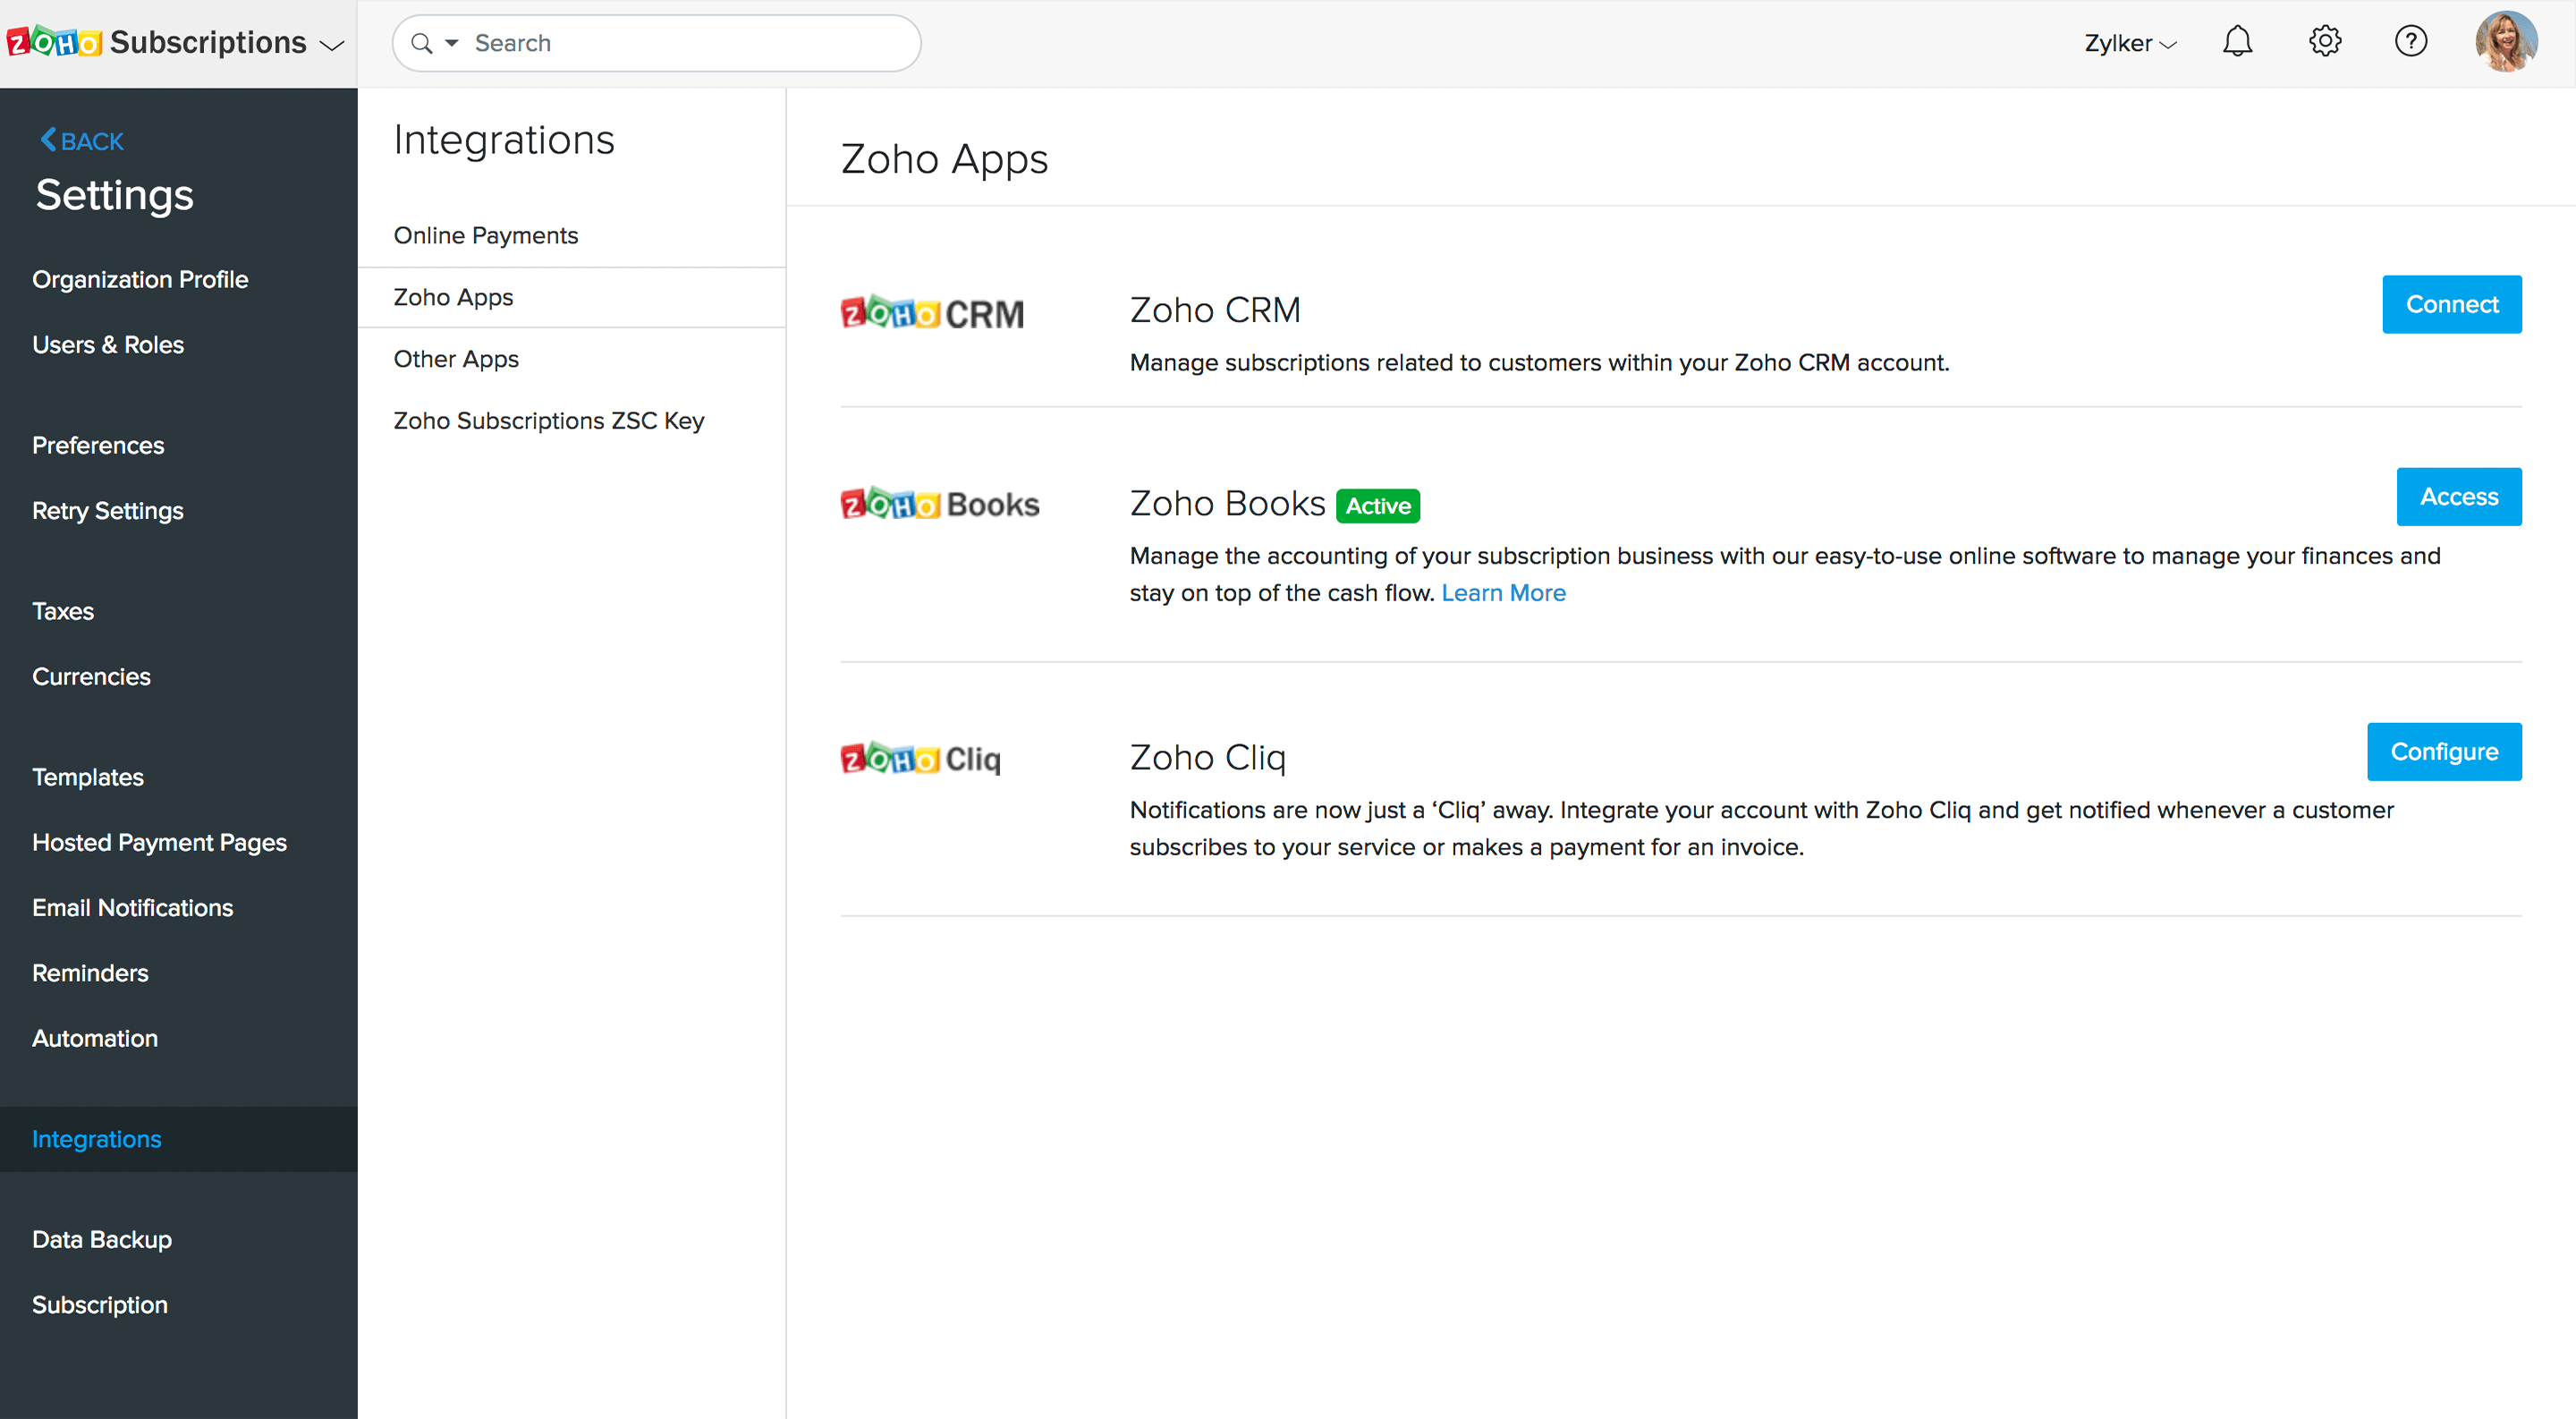Image resolution: width=2576 pixels, height=1419 pixels.
Task: Go back using the BACK link
Action: click(82, 141)
